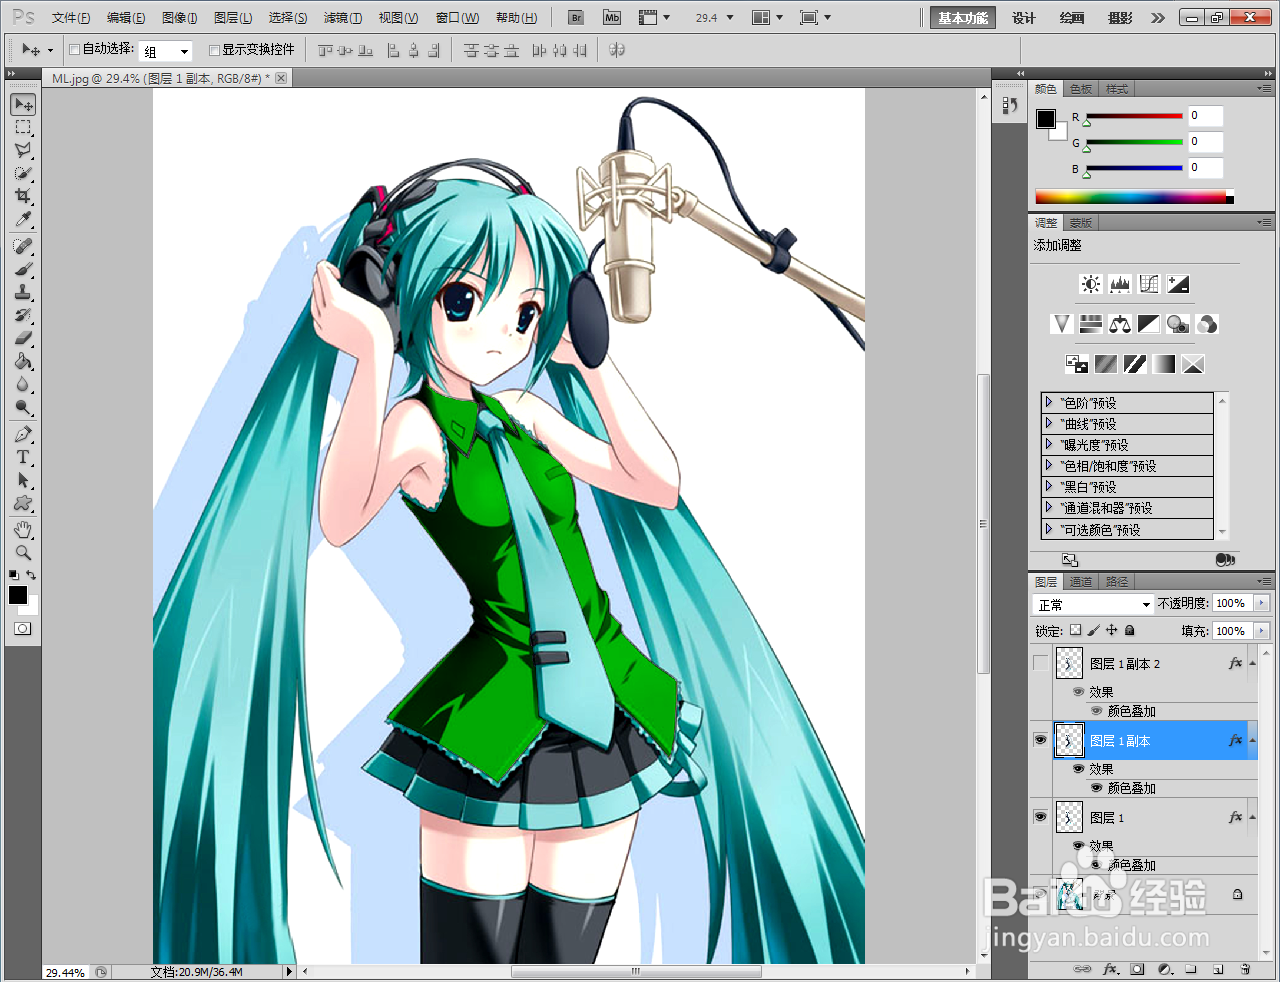Open the 图像(I) menu
The width and height of the screenshot is (1280, 982).
(x=180, y=18)
